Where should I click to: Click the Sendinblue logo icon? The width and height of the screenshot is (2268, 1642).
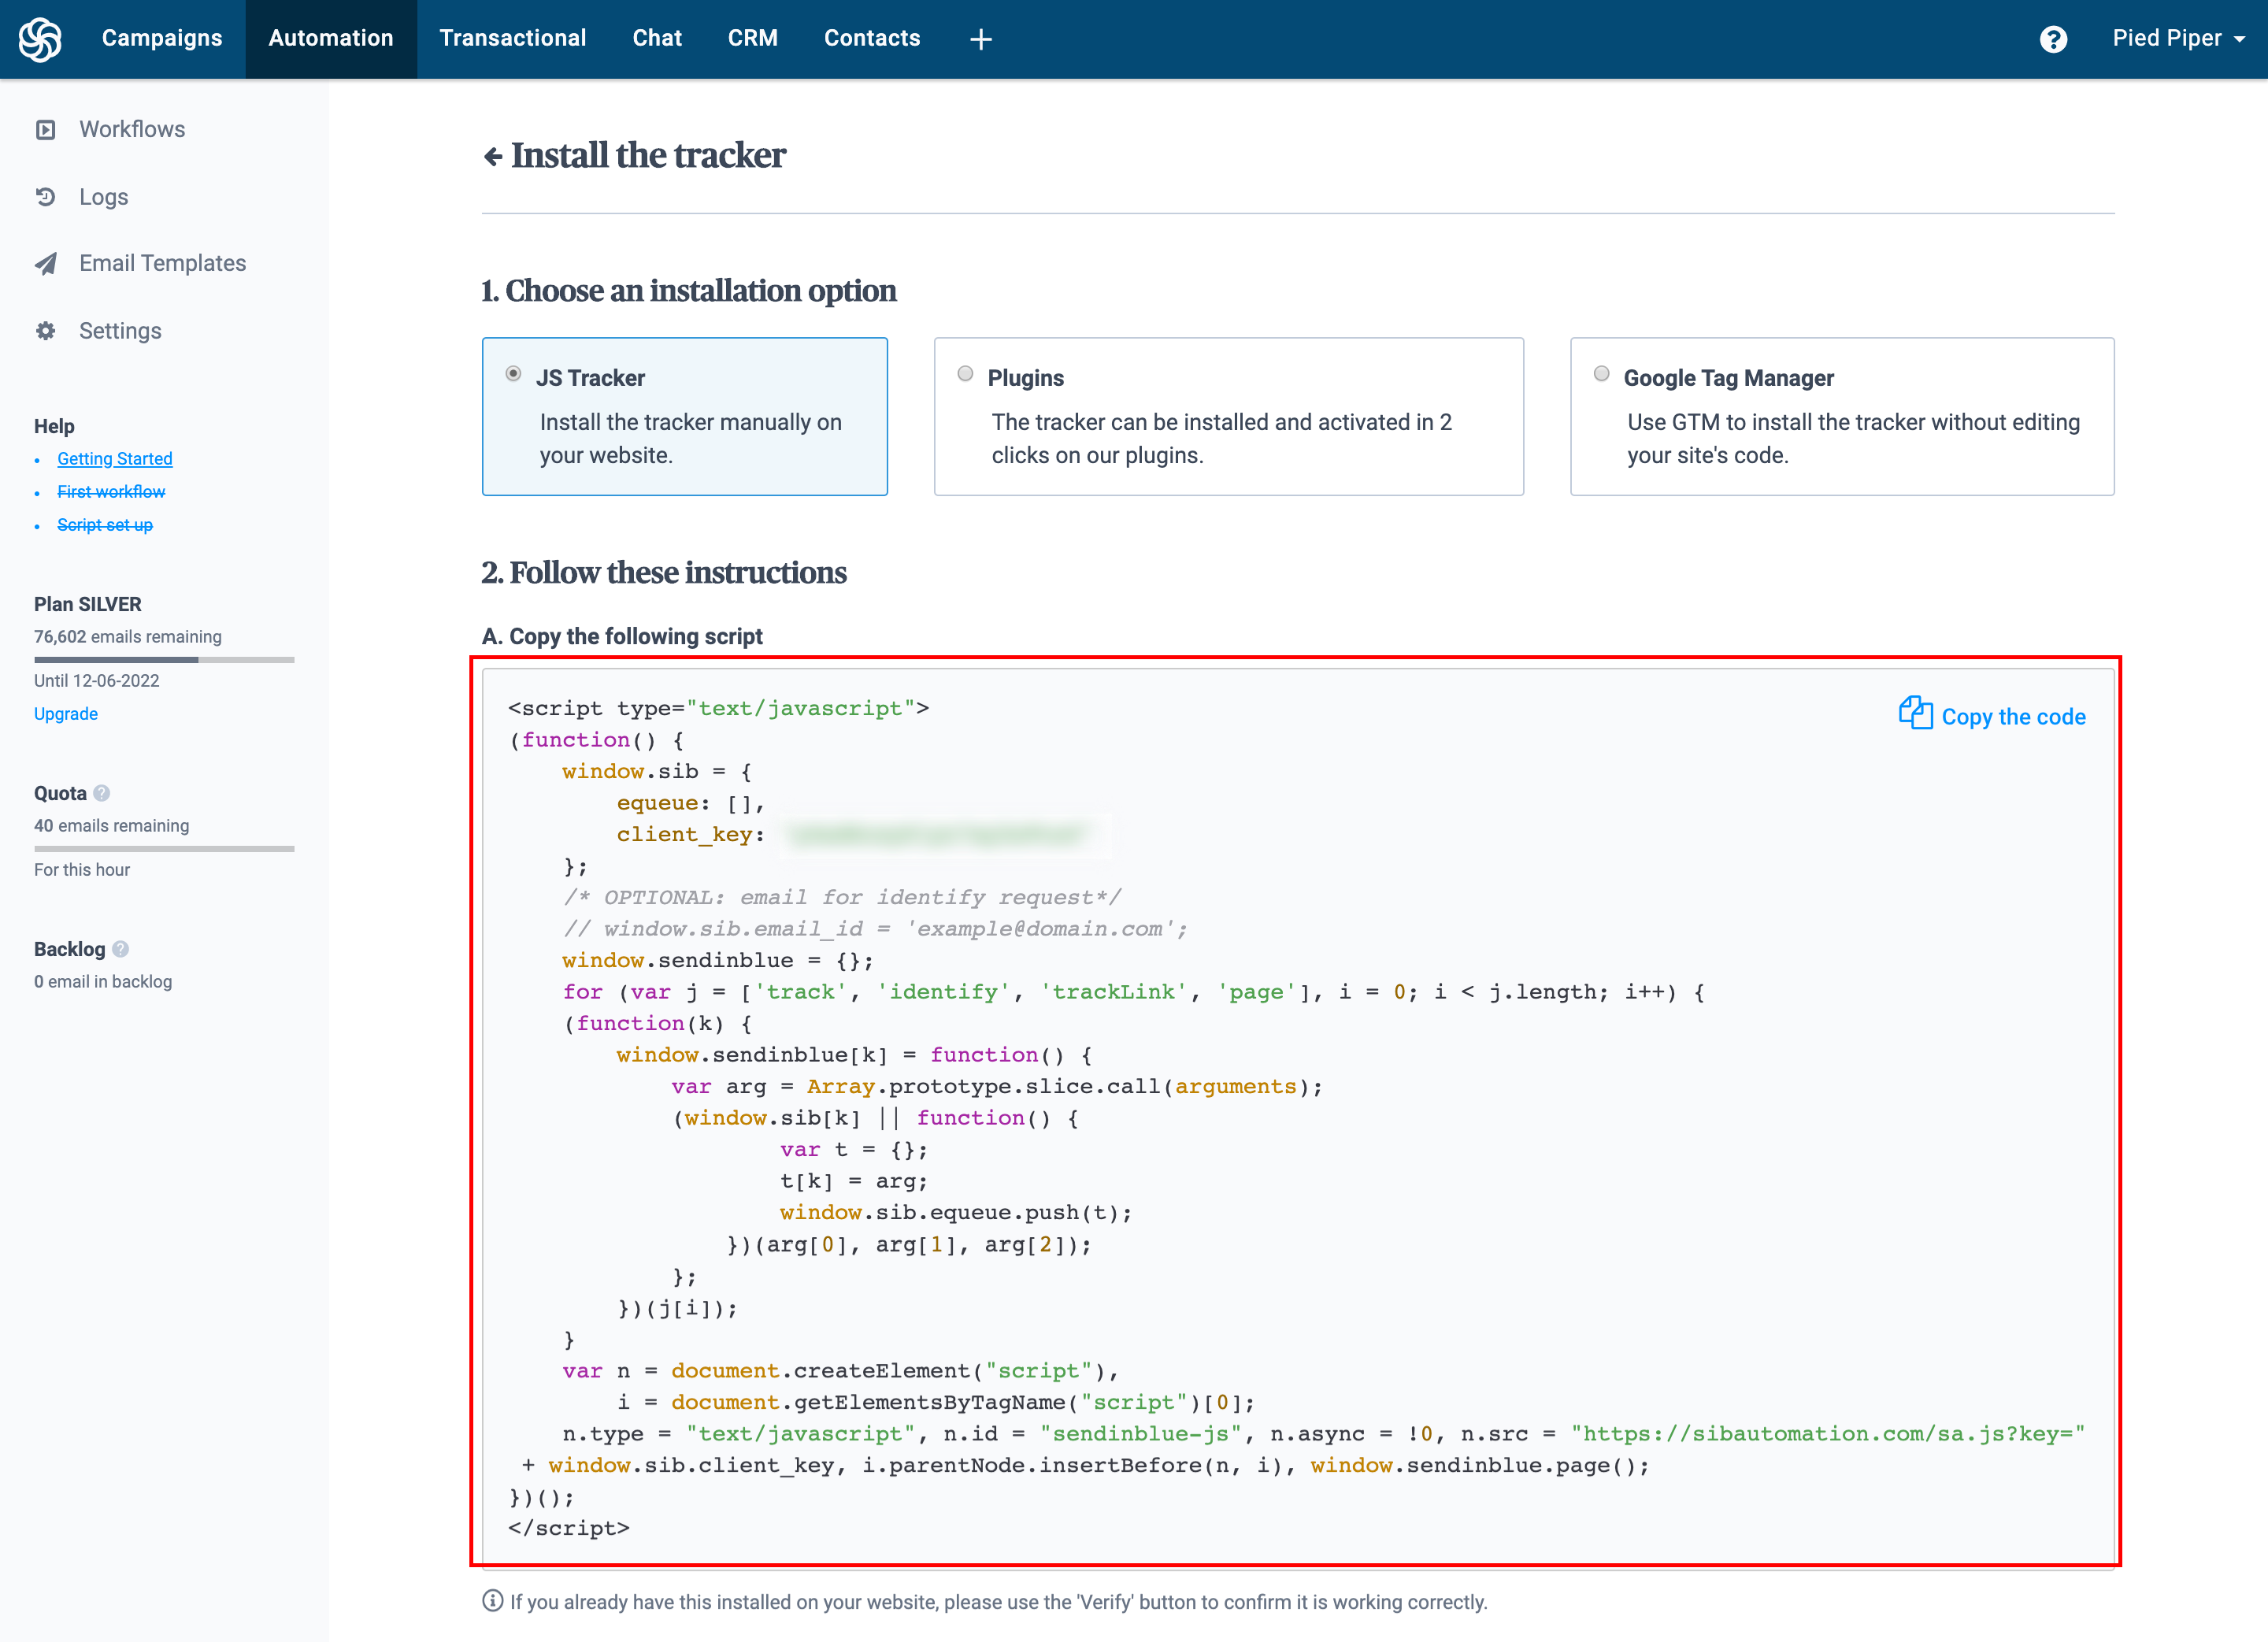(40, 39)
